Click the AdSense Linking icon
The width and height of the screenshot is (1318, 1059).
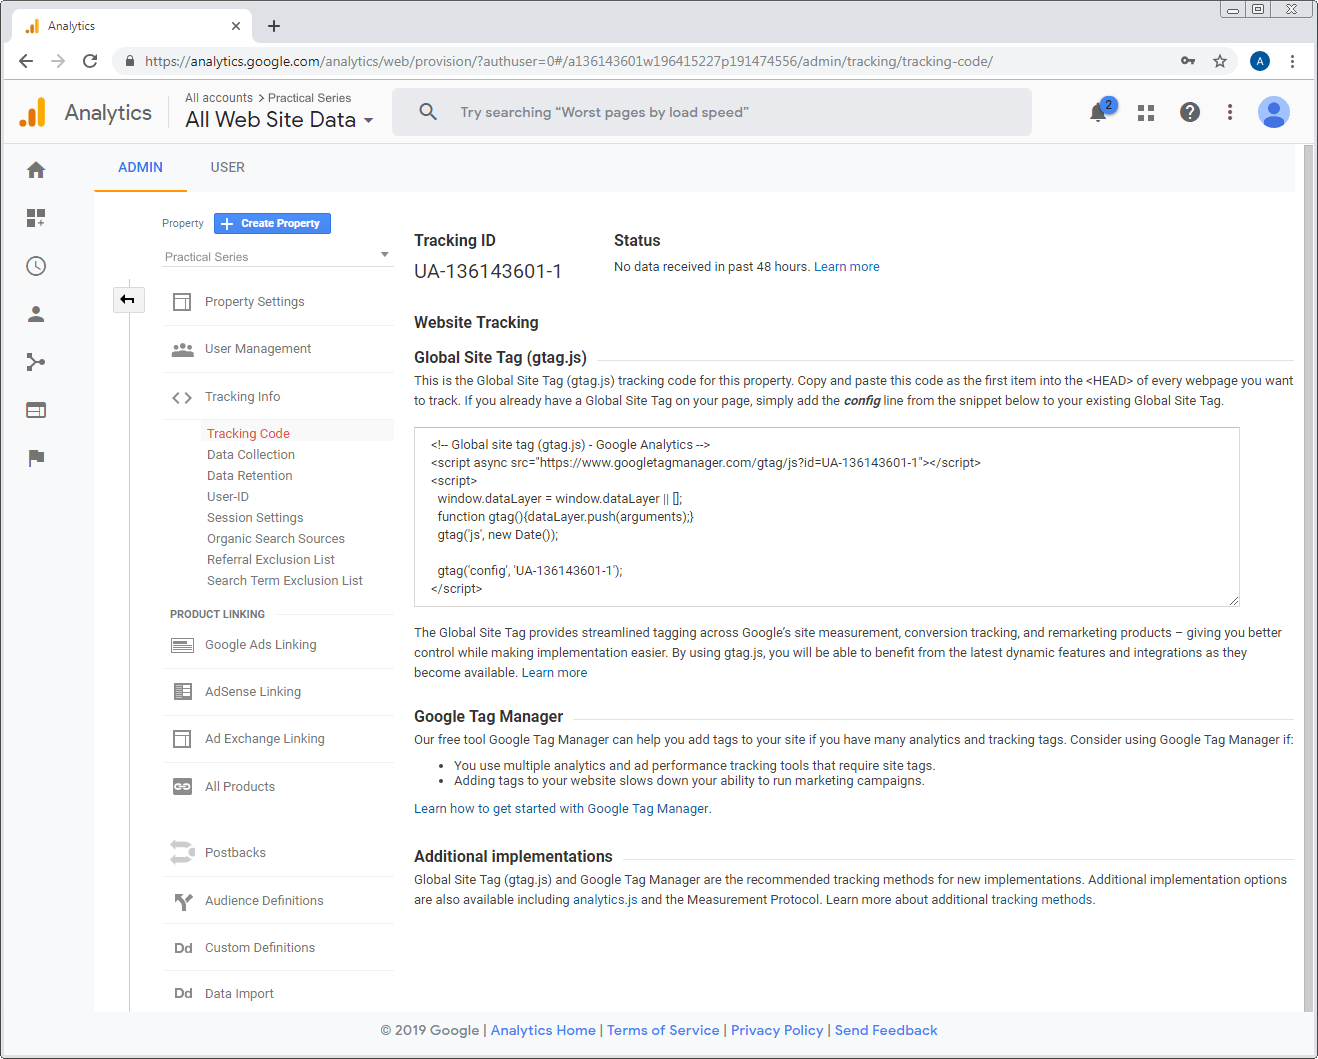[182, 692]
